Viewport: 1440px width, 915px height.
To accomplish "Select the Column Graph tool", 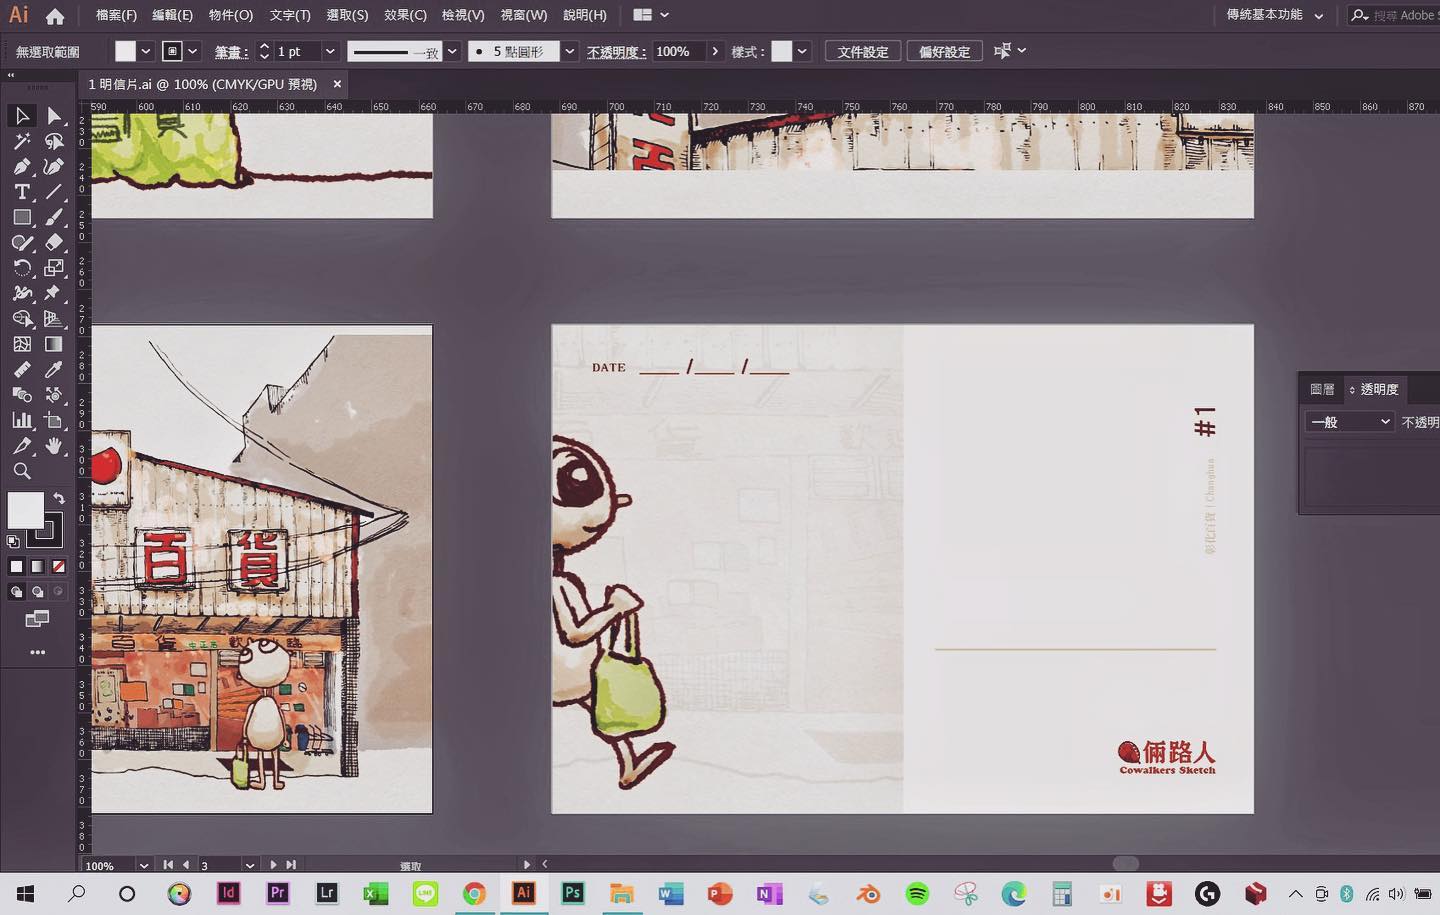I will coord(22,420).
